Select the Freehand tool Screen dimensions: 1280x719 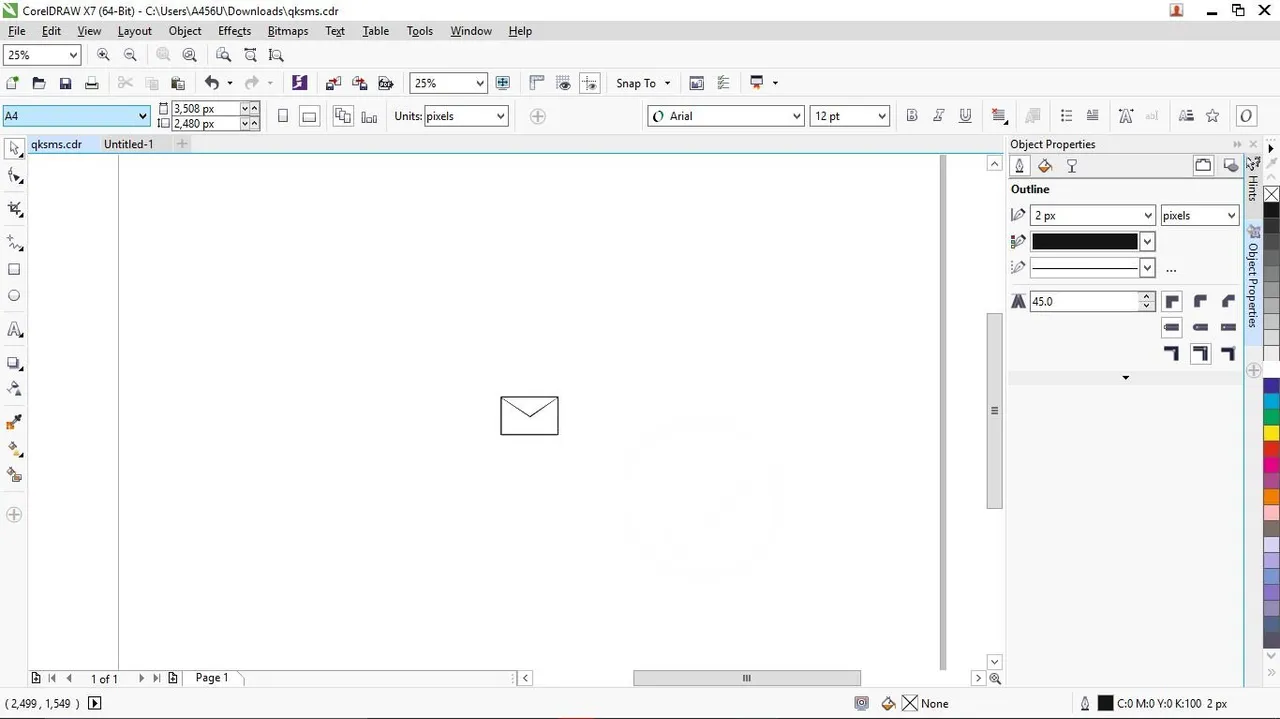(14, 243)
